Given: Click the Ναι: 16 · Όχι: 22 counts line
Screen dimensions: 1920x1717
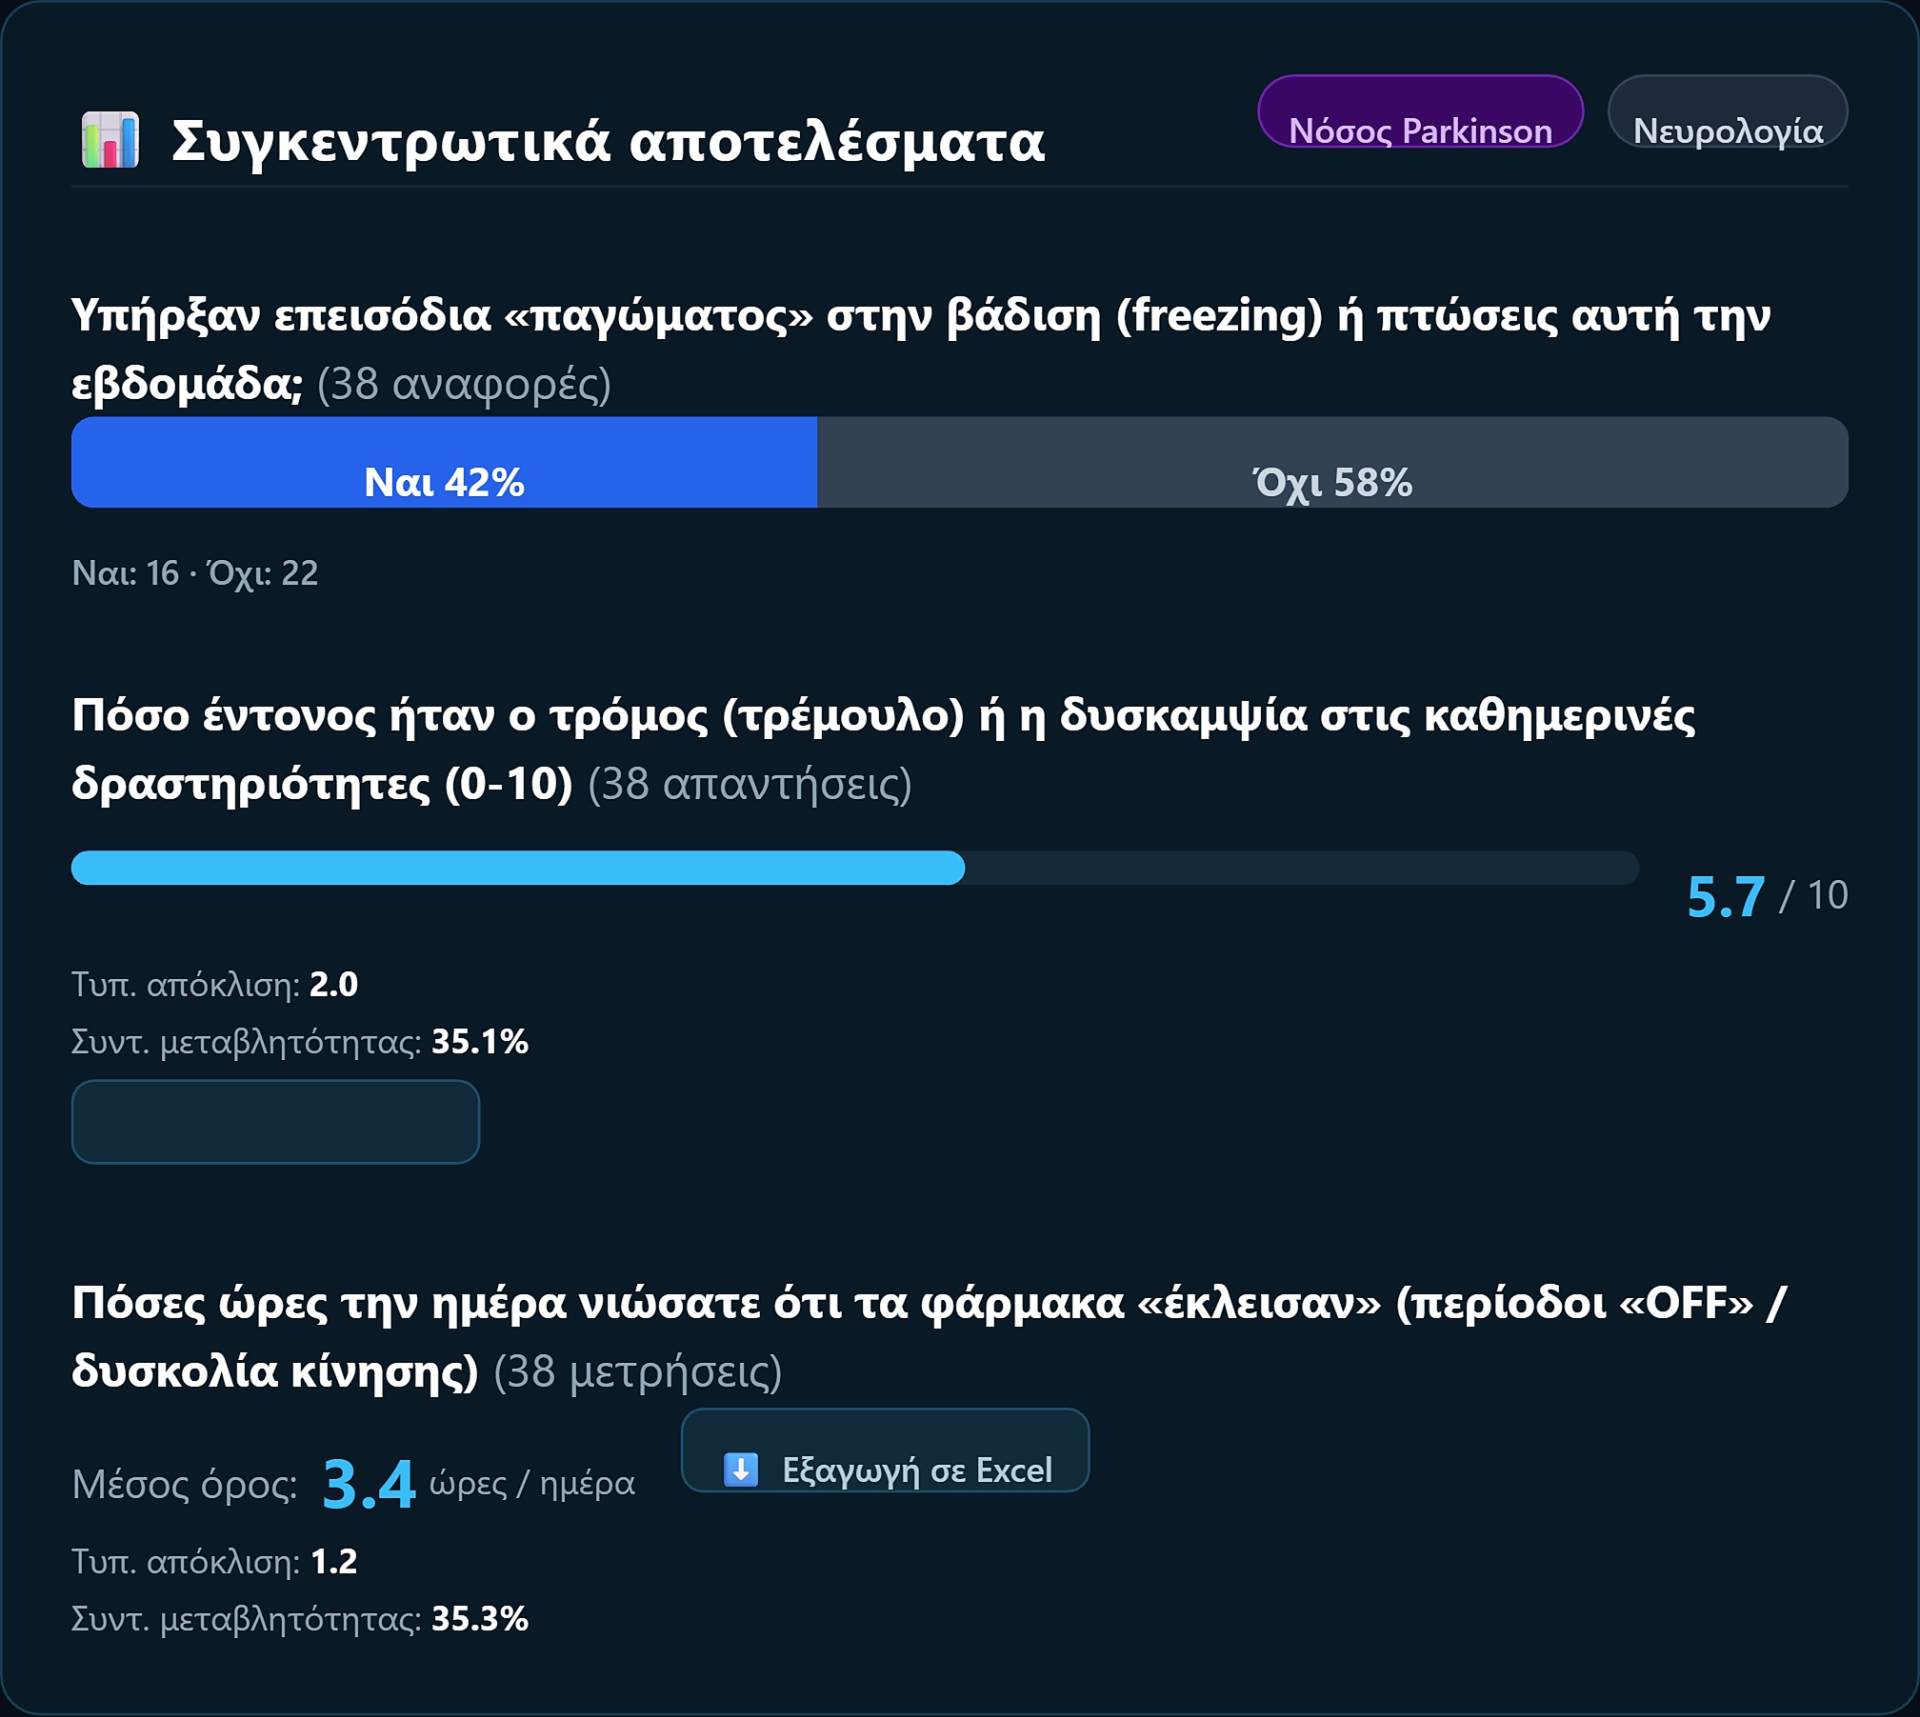Looking at the screenshot, I should point(195,573).
